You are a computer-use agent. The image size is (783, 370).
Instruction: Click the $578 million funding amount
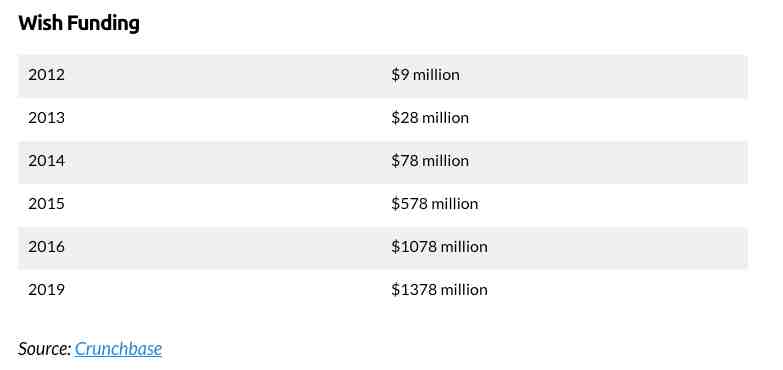click(434, 204)
